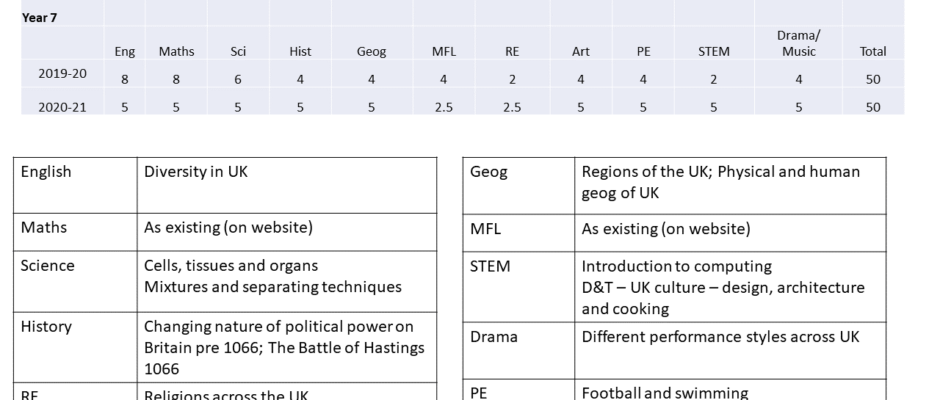Image resolution: width=940 pixels, height=400 pixels.
Task: Select the 2019-20 row label
Action: coord(62,74)
